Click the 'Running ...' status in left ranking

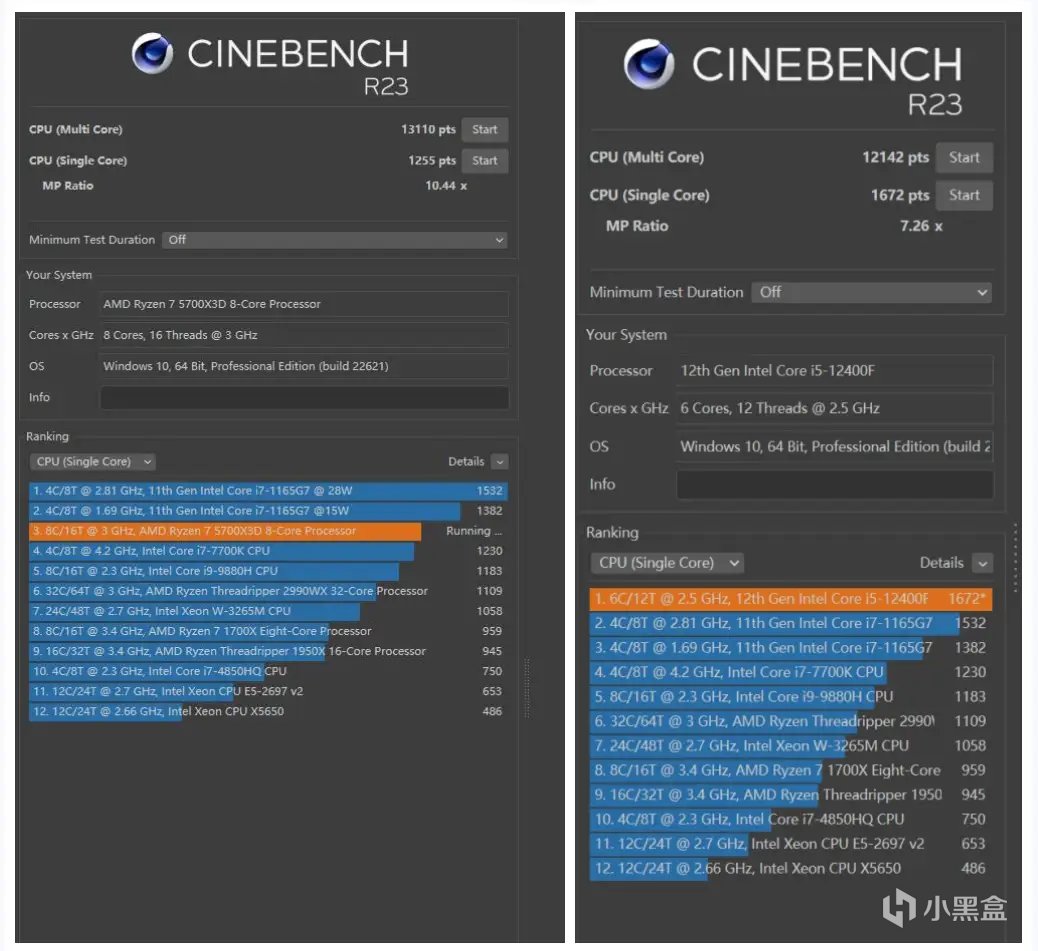click(474, 531)
